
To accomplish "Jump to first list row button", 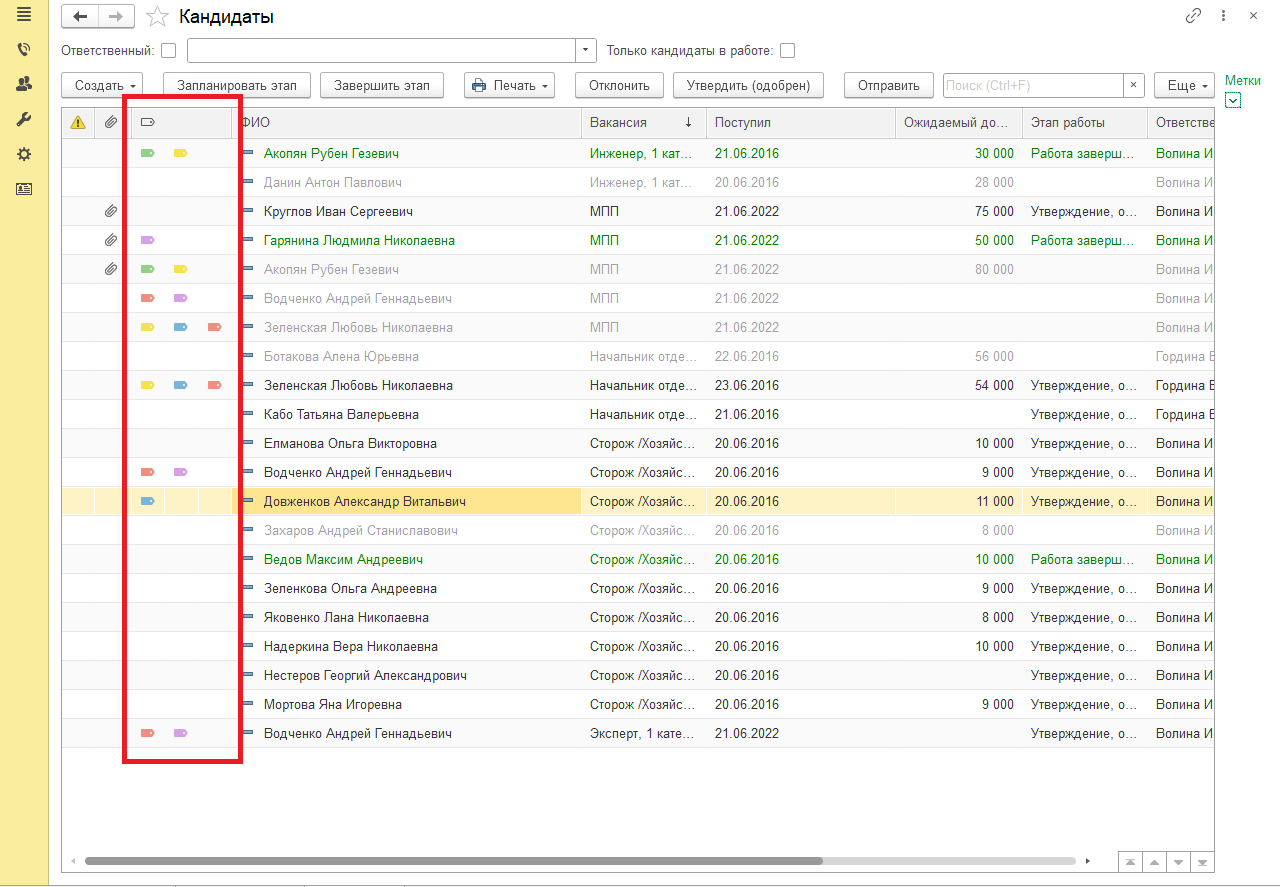I will [x=1130, y=862].
